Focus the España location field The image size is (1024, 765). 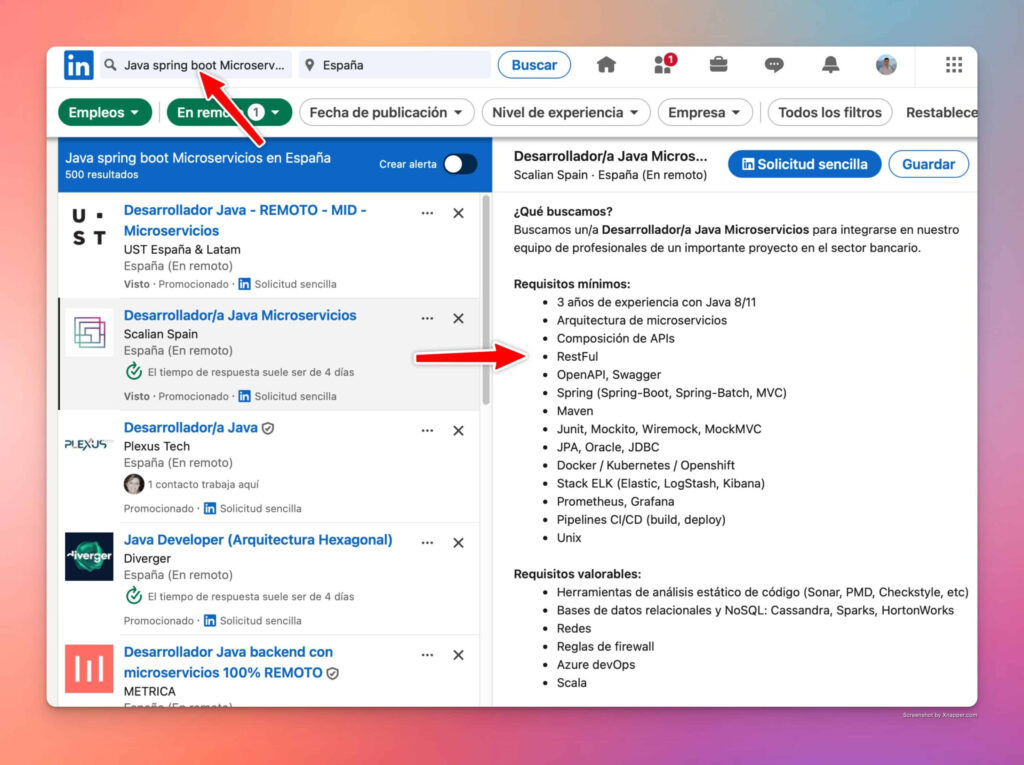pos(394,65)
